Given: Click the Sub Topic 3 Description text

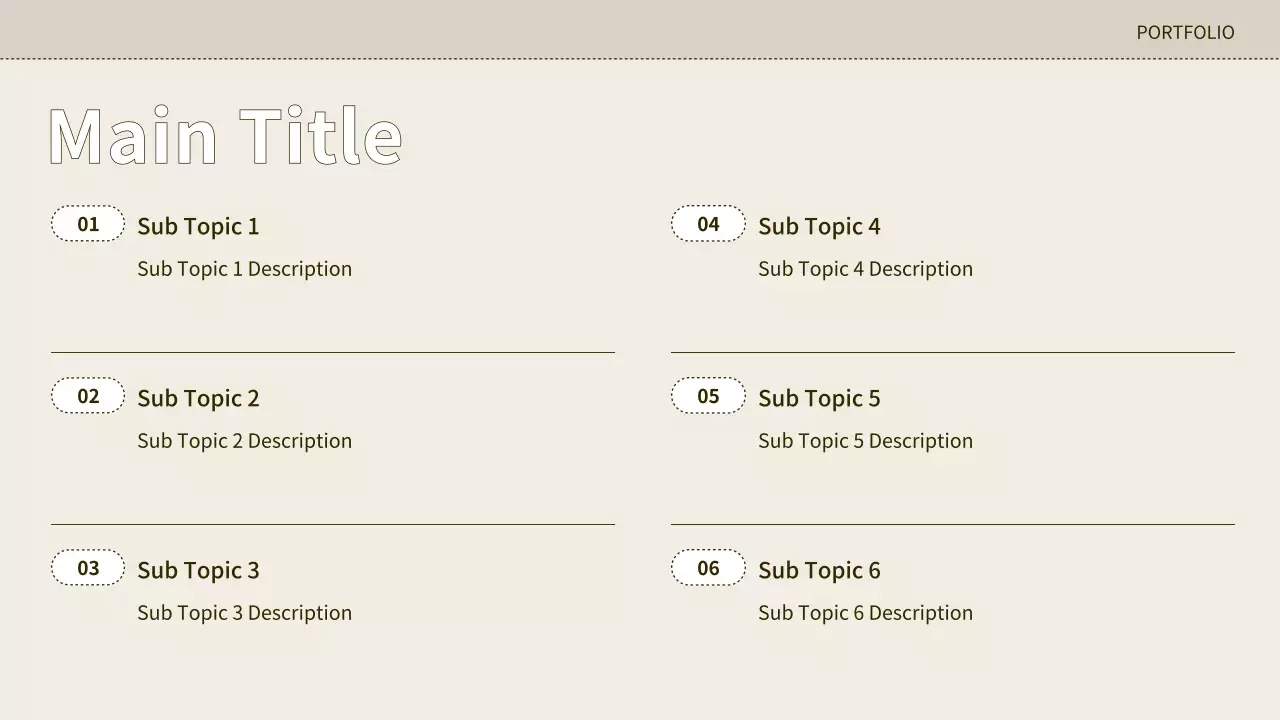Looking at the screenshot, I should point(244,613).
